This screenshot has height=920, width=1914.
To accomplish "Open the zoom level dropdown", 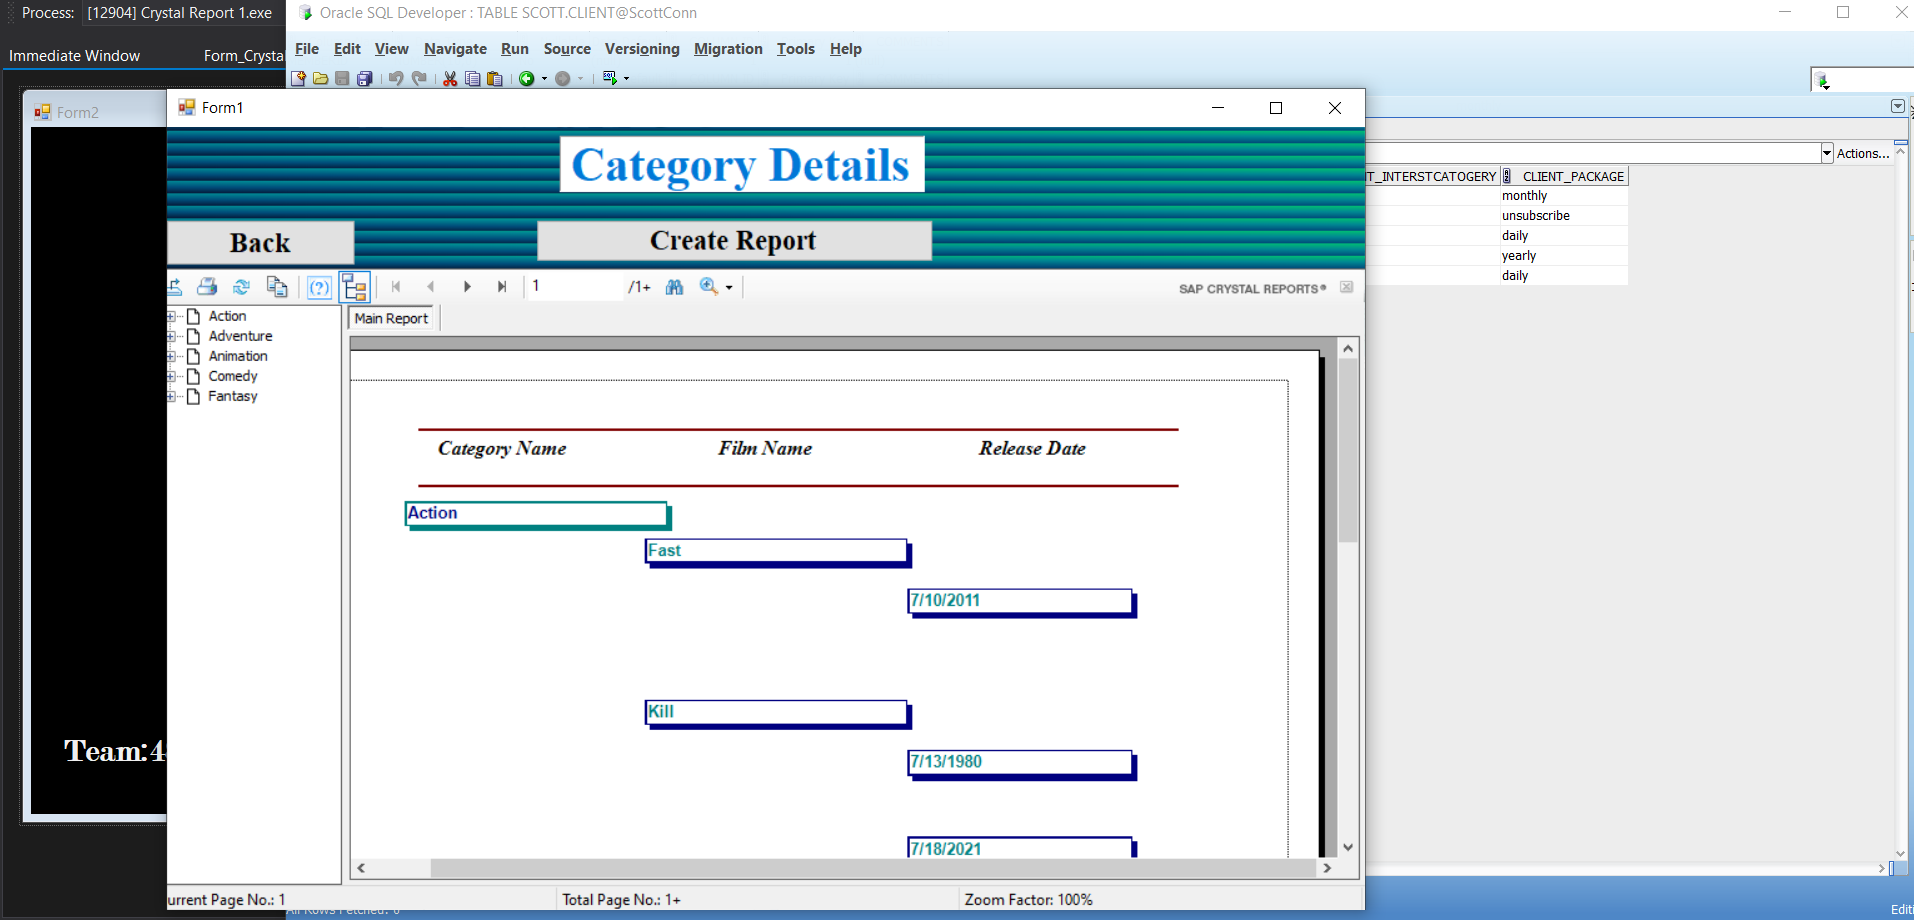I will coord(730,287).
